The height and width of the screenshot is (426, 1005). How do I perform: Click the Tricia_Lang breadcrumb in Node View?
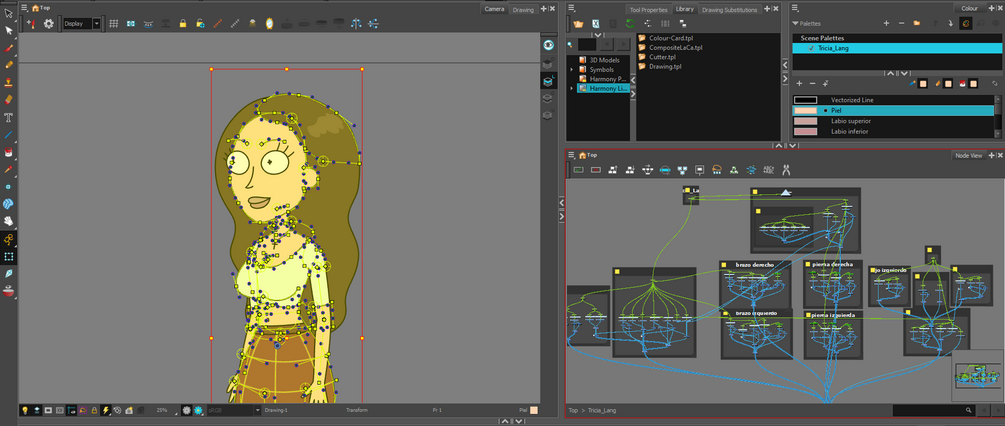pos(601,410)
